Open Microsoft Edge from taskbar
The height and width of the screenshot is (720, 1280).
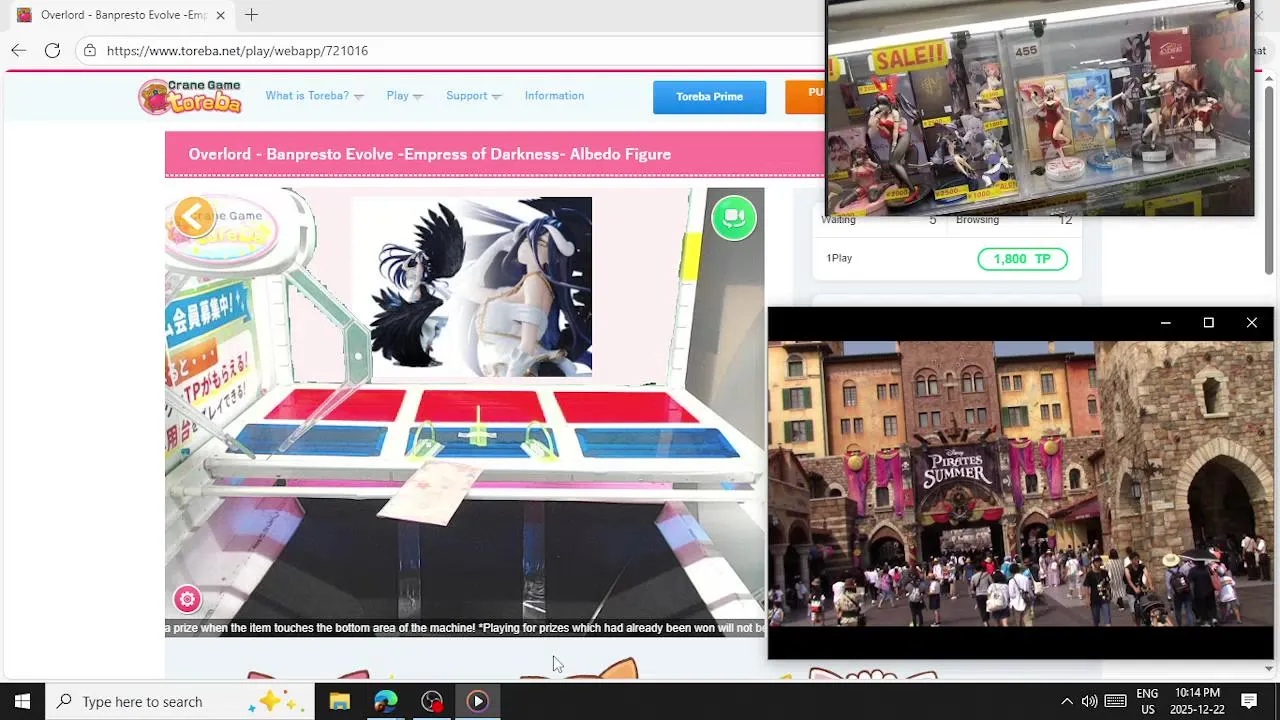(x=386, y=702)
